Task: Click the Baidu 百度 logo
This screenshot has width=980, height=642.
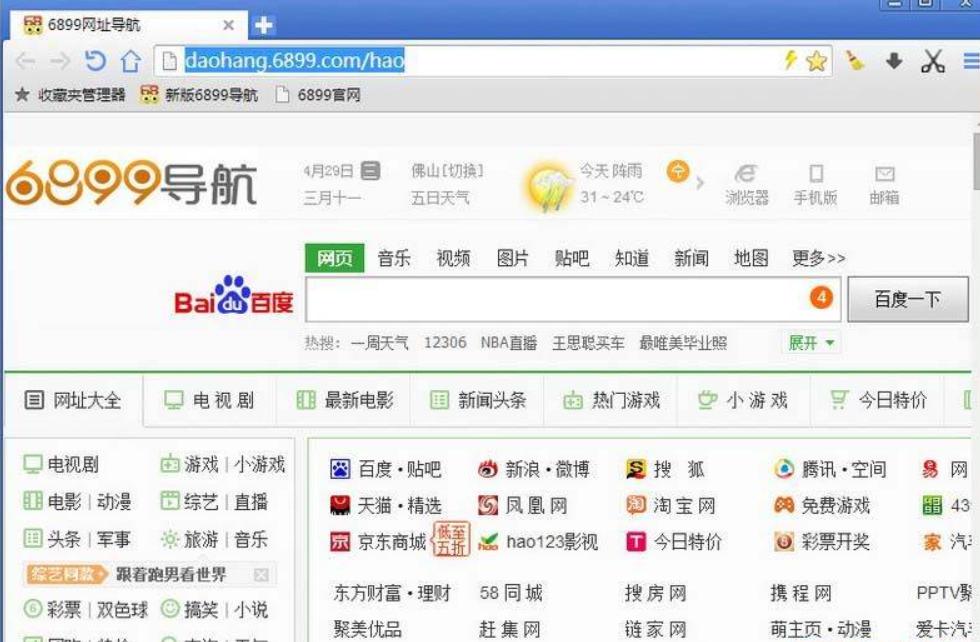Action: click(x=234, y=296)
